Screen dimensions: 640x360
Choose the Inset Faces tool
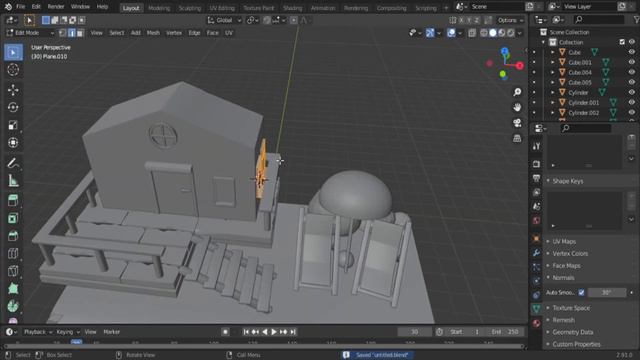[x=13, y=218]
